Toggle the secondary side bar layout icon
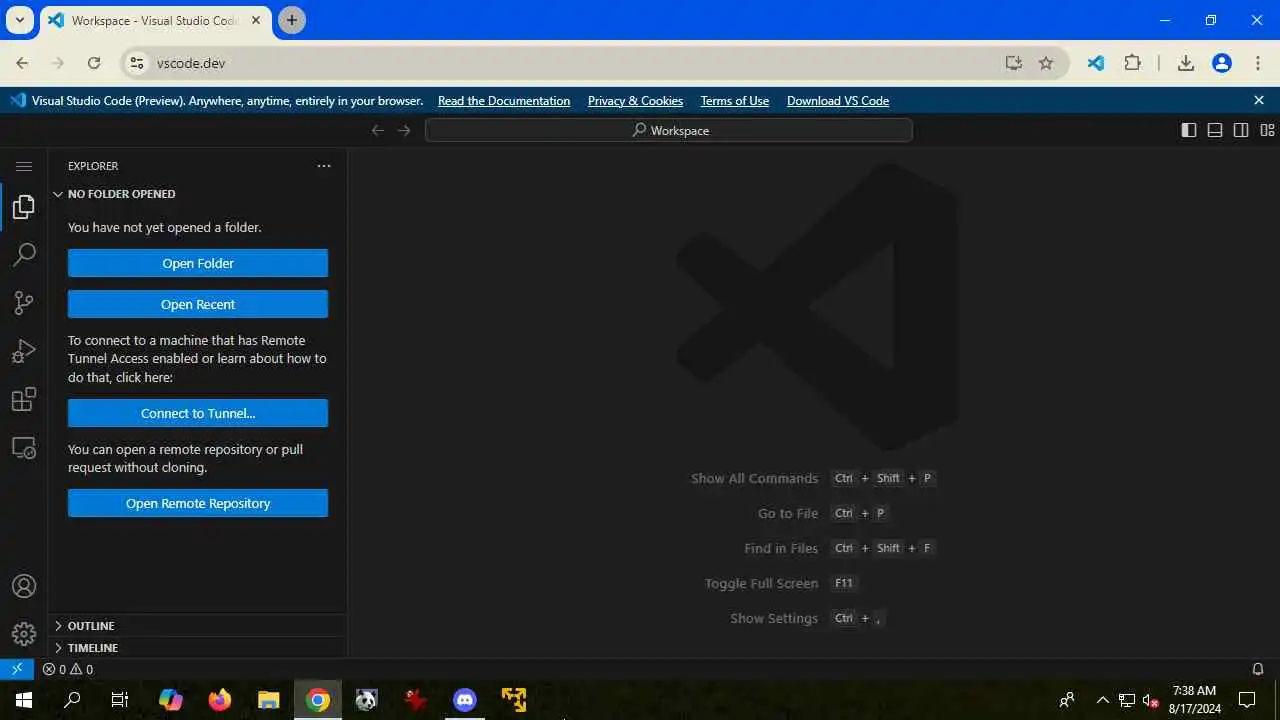This screenshot has height=720, width=1280. (x=1241, y=130)
